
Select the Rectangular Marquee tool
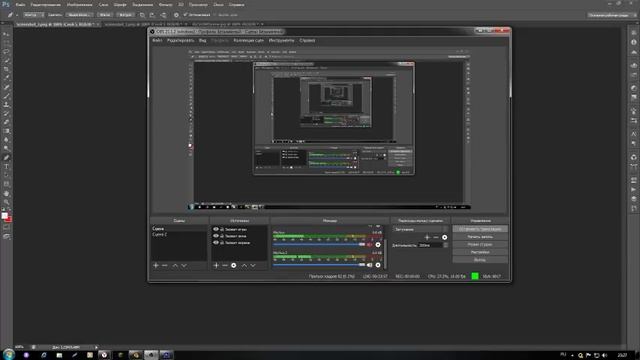(x=6, y=43)
